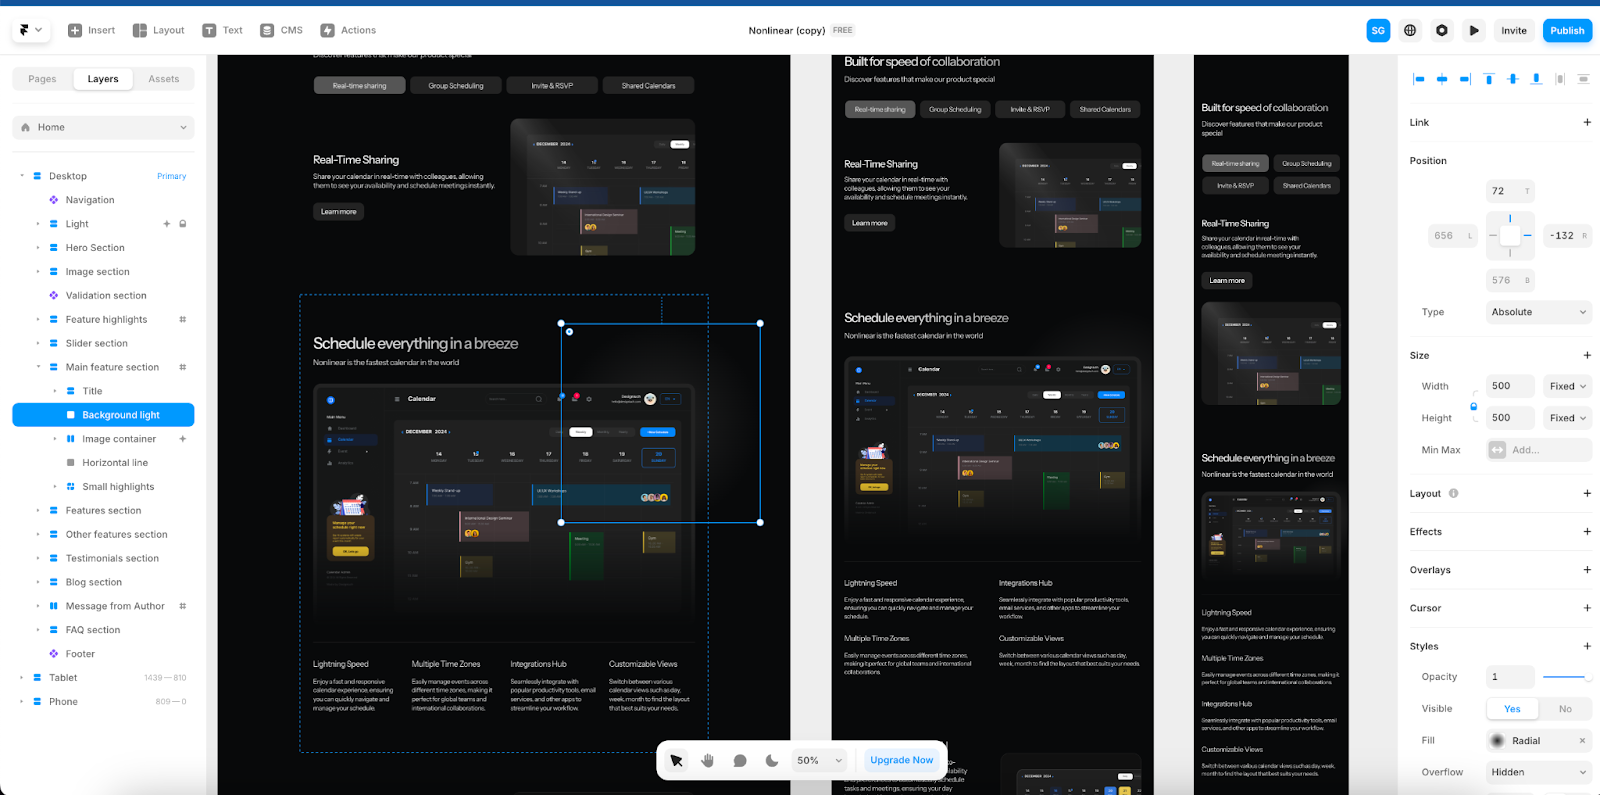Toggle the right pin in position constraint box

pyautogui.click(x=1528, y=236)
